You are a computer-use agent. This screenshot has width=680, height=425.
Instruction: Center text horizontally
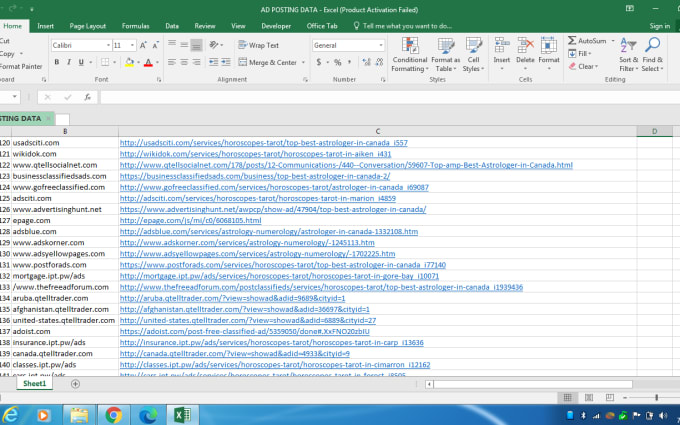pos(184,62)
